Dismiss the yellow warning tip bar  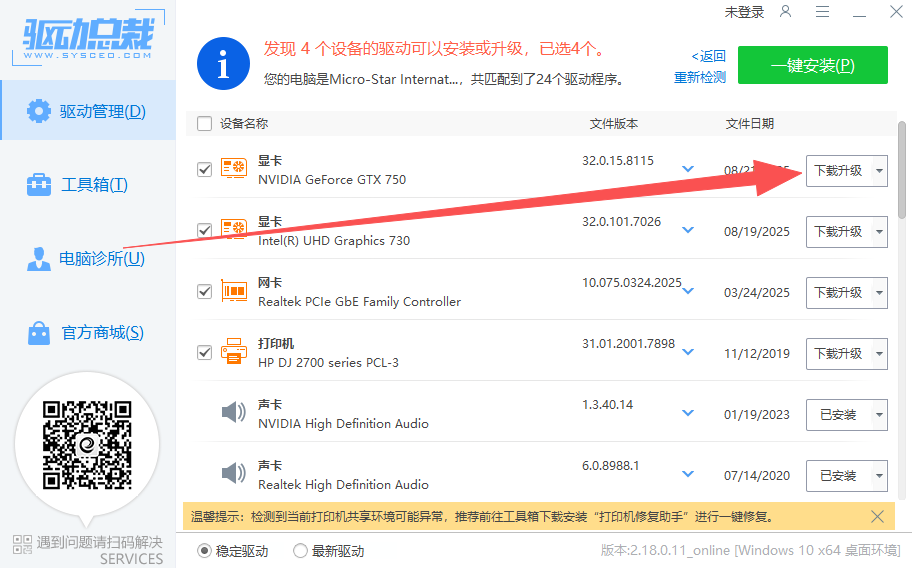click(877, 517)
